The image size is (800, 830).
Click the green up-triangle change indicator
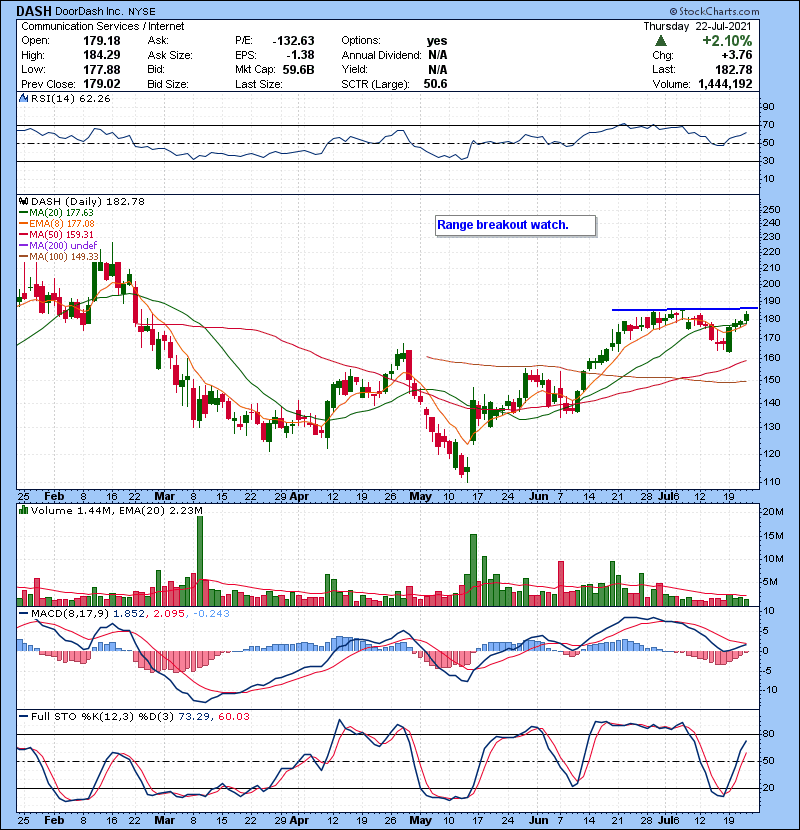(x=660, y=41)
